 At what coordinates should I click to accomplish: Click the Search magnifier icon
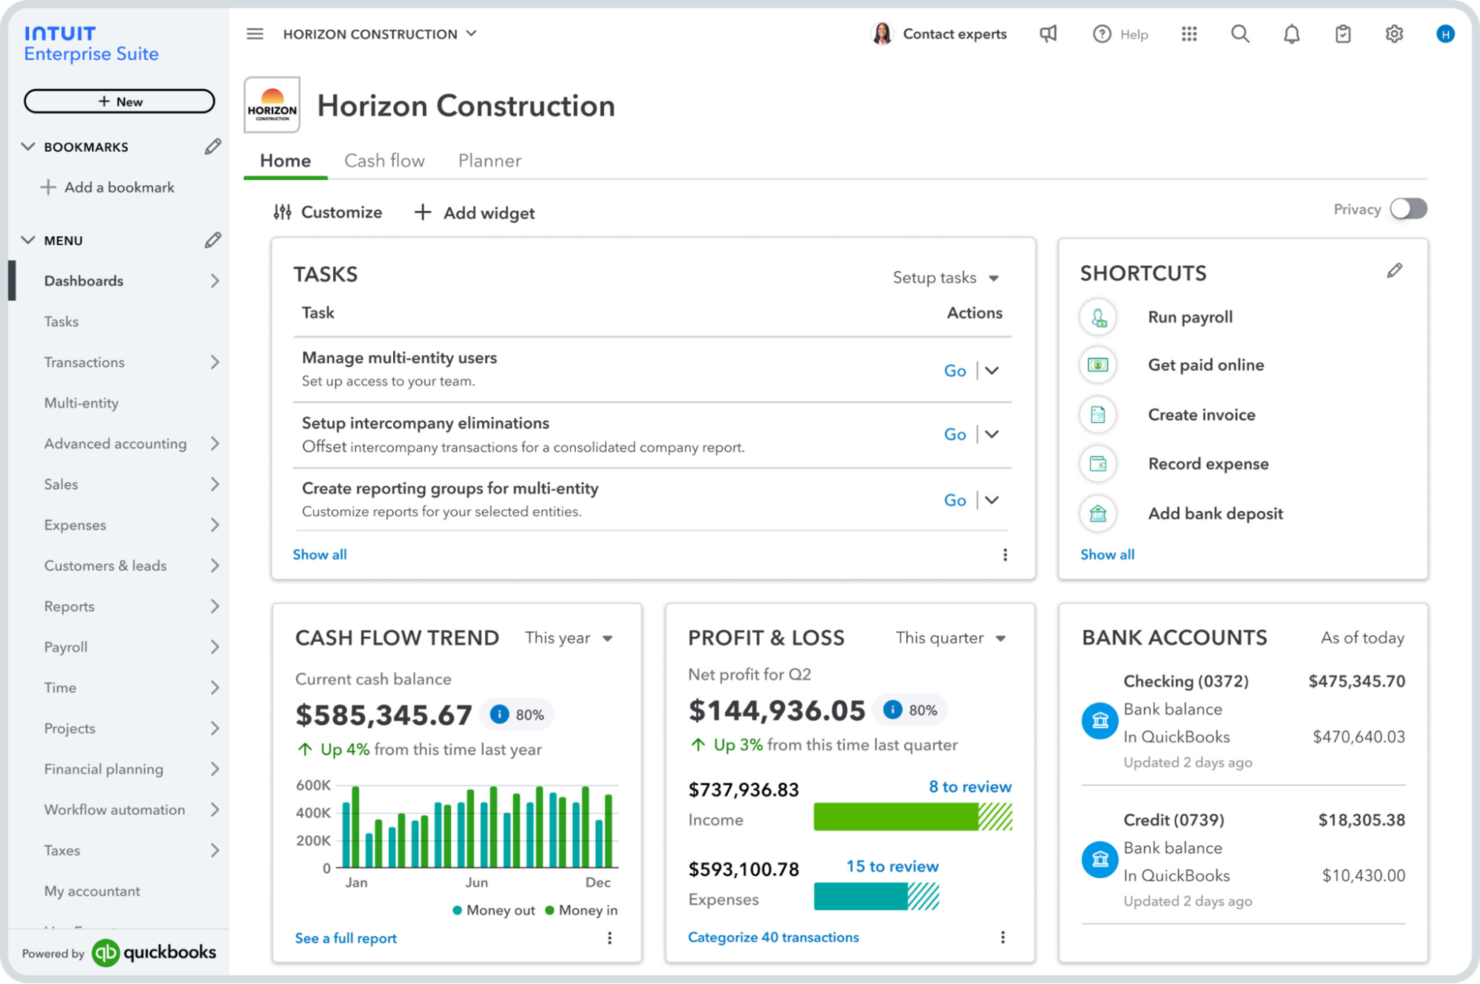click(x=1240, y=33)
